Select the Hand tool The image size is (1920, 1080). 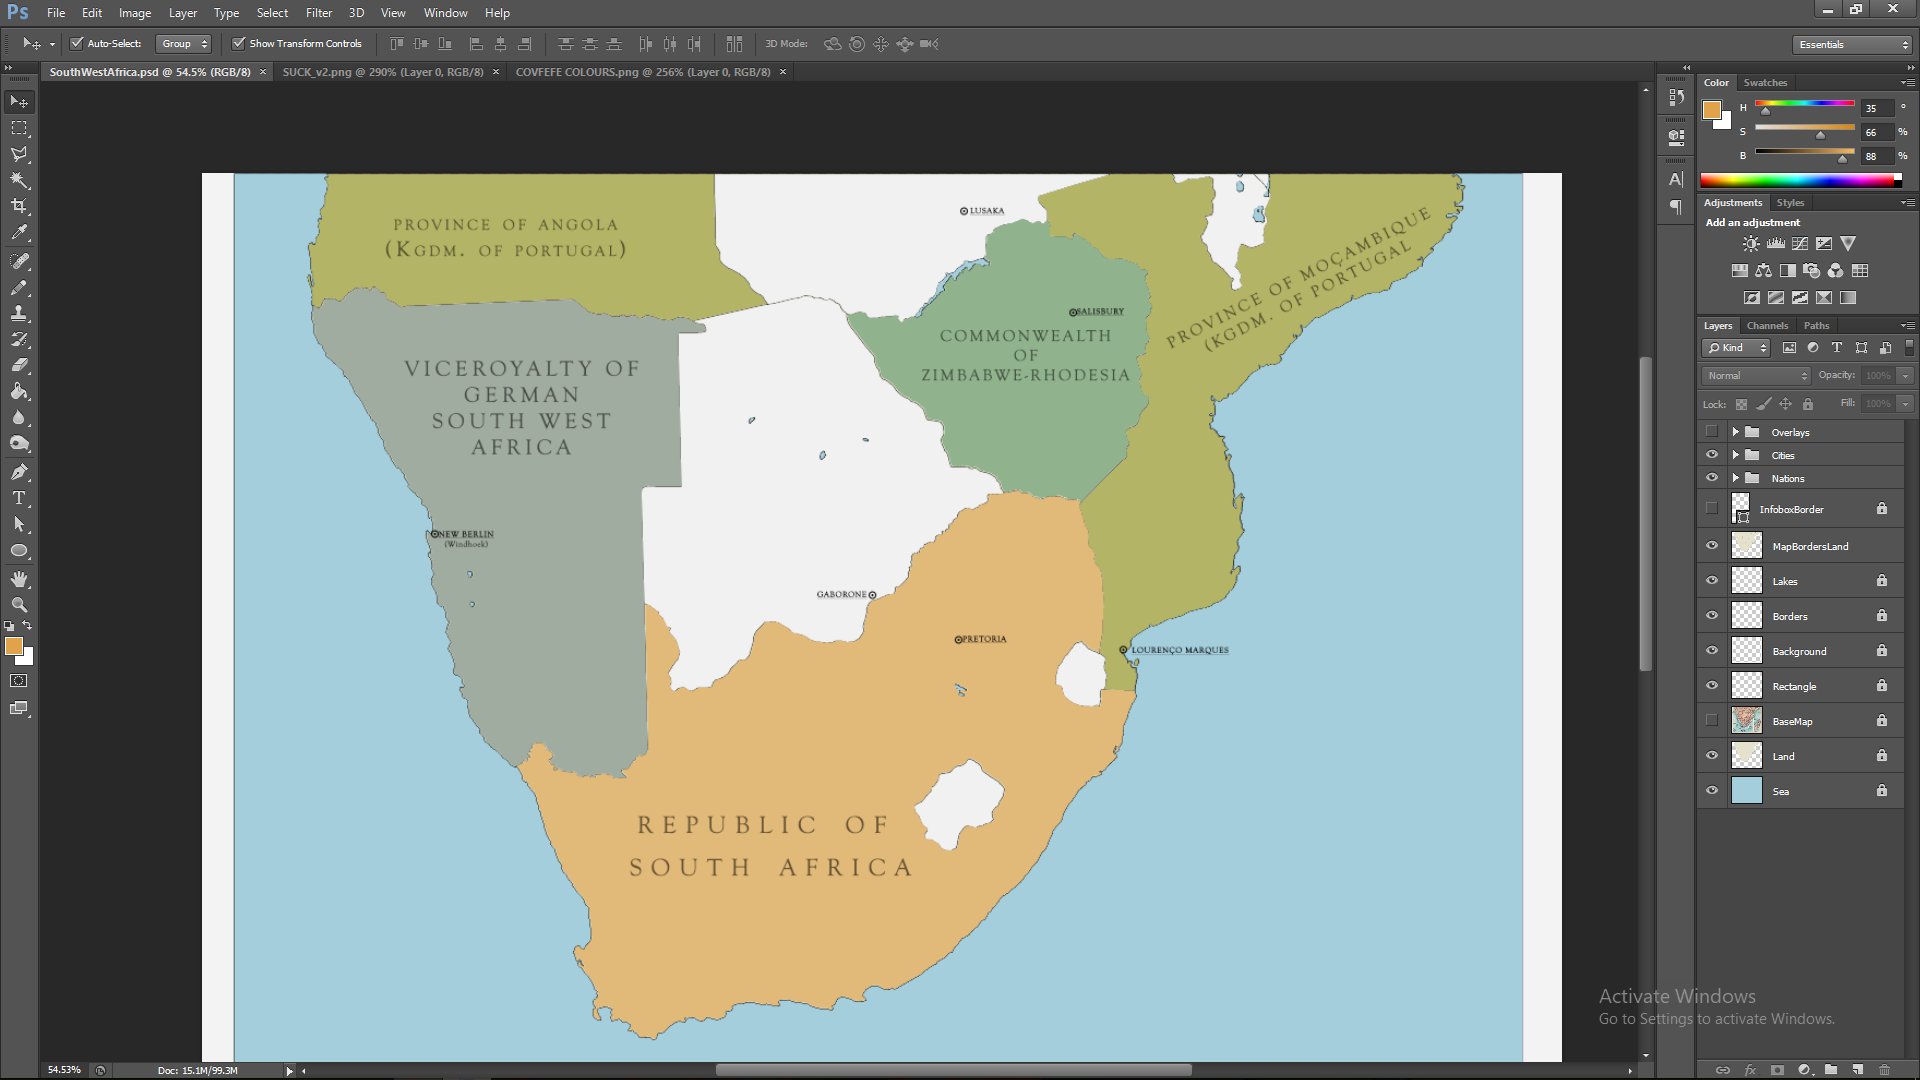[19, 579]
